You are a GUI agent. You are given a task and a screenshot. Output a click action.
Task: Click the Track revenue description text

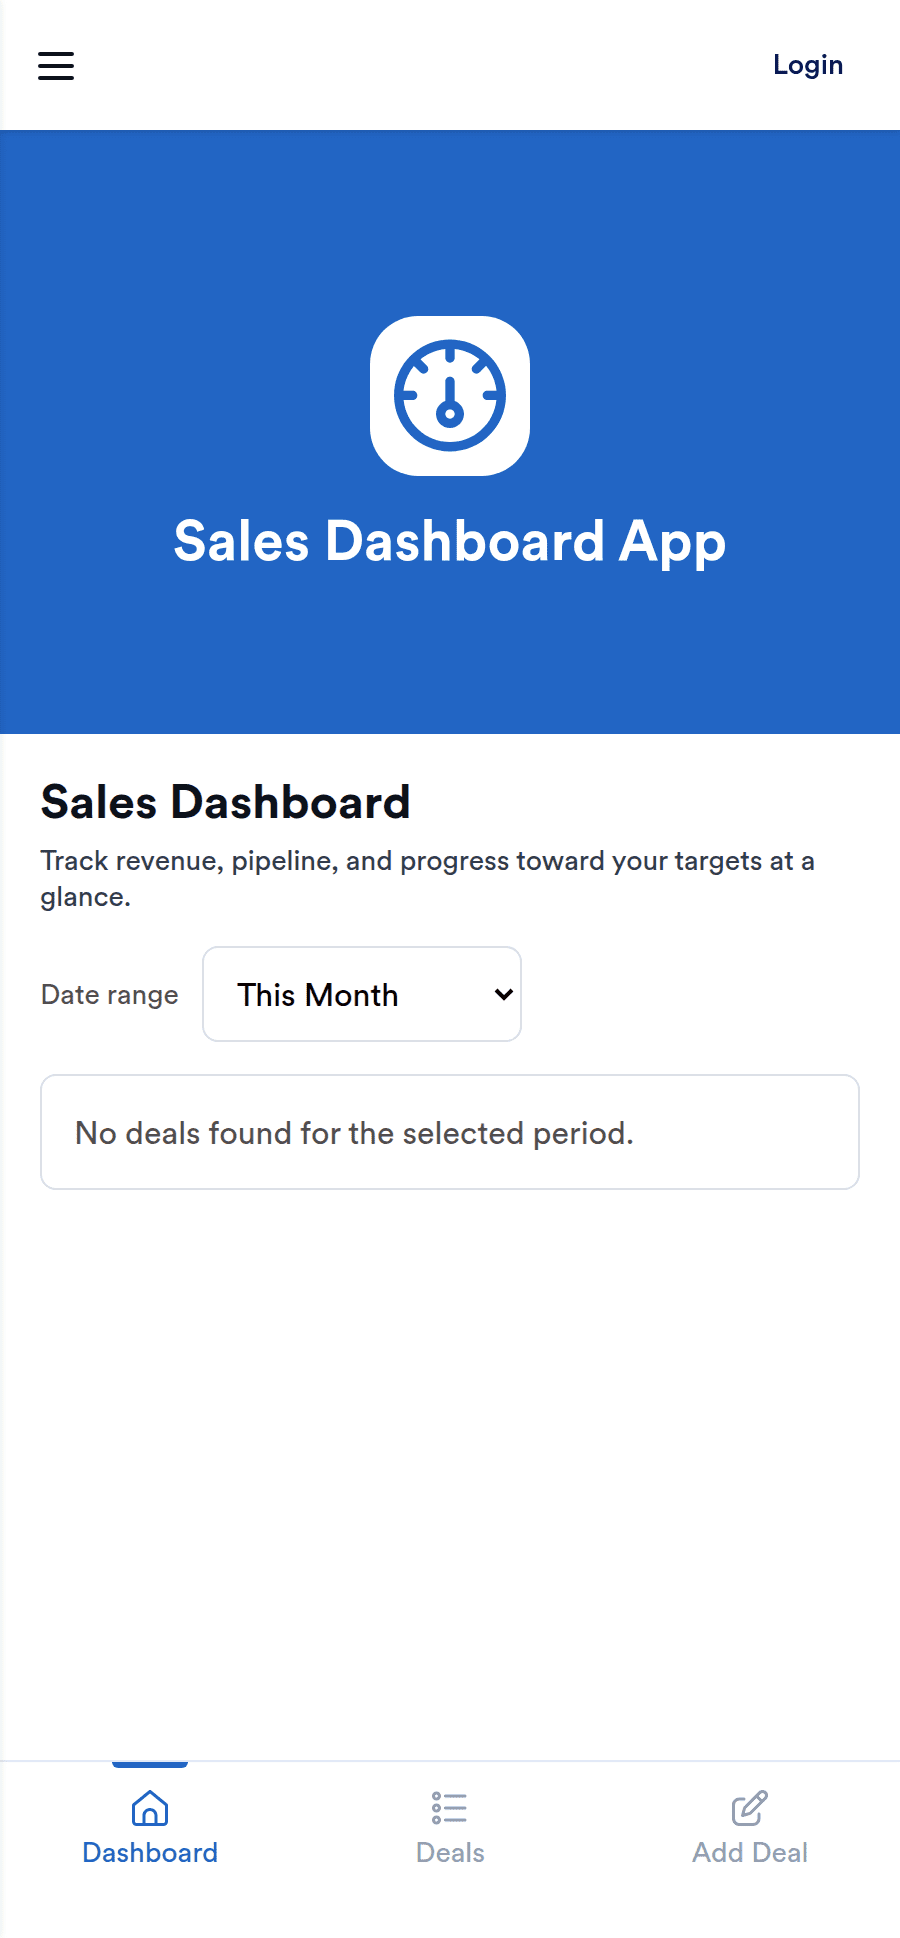point(427,862)
